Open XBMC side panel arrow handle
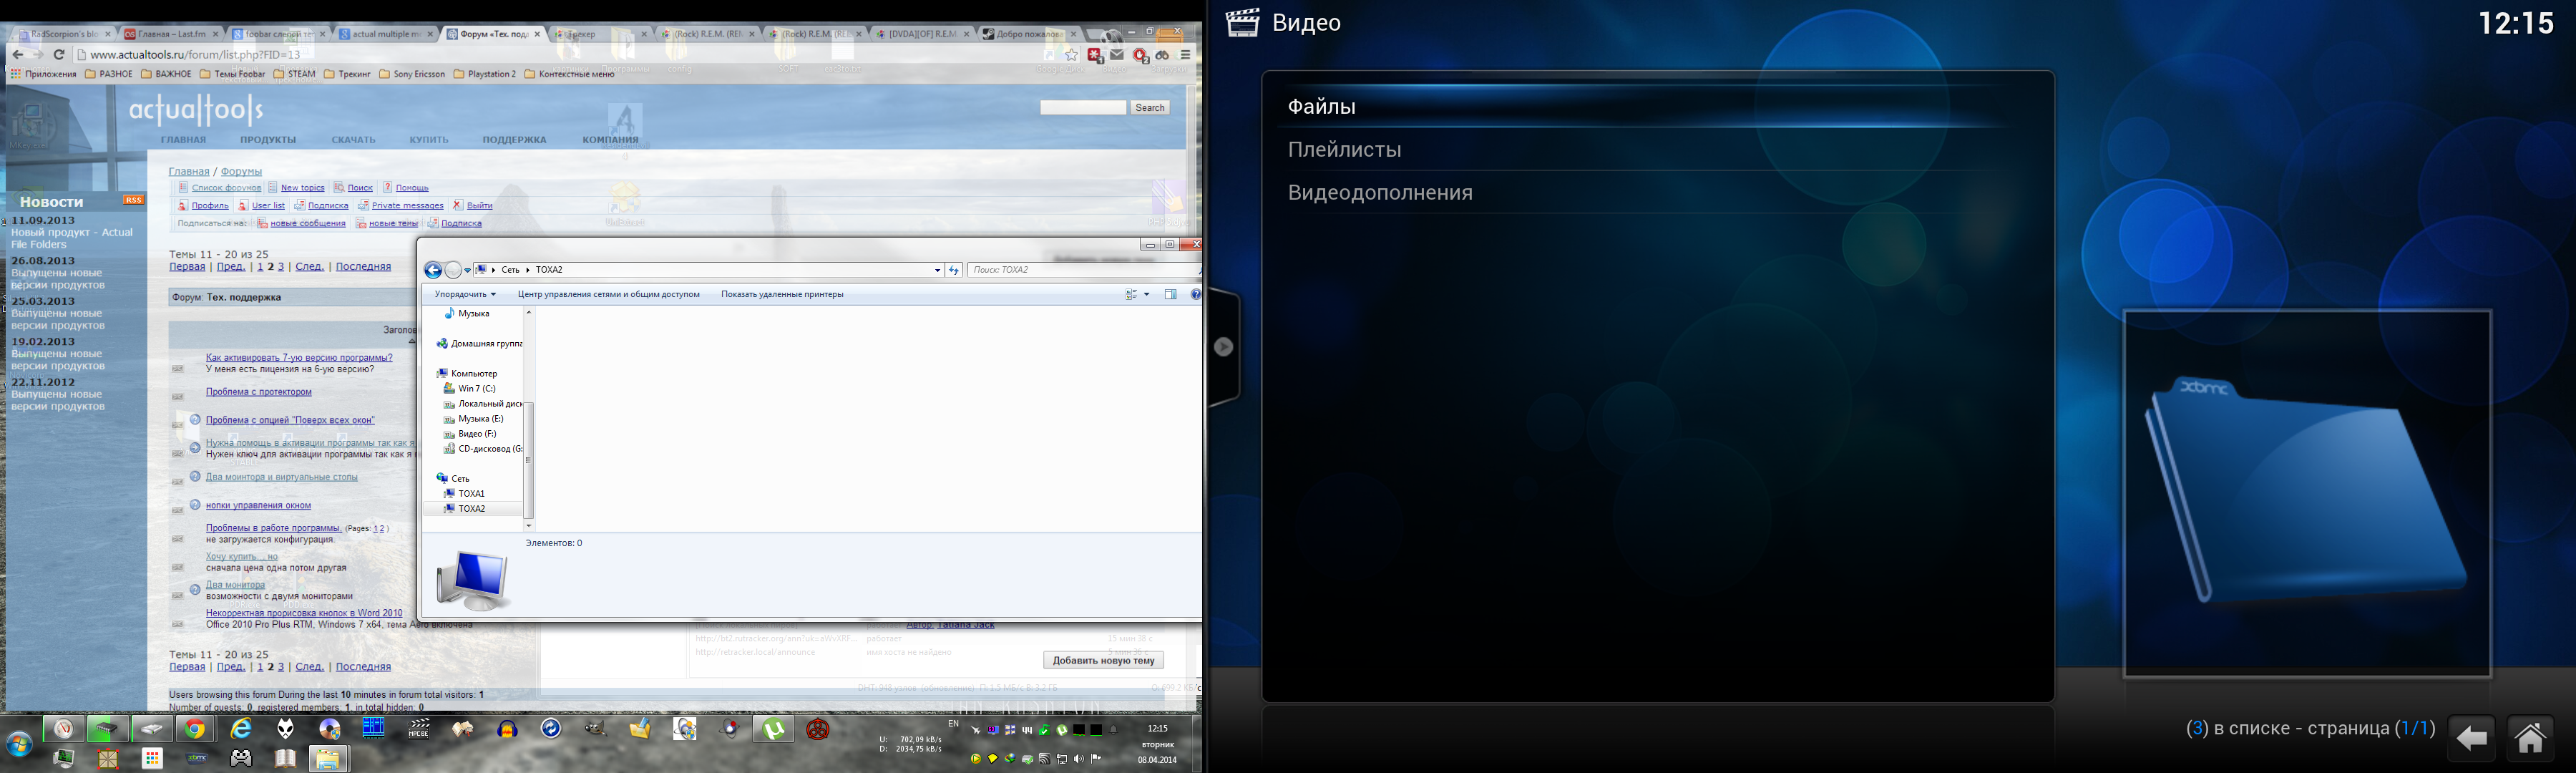The height and width of the screenshot is (773, 2576). [1224, 347]
